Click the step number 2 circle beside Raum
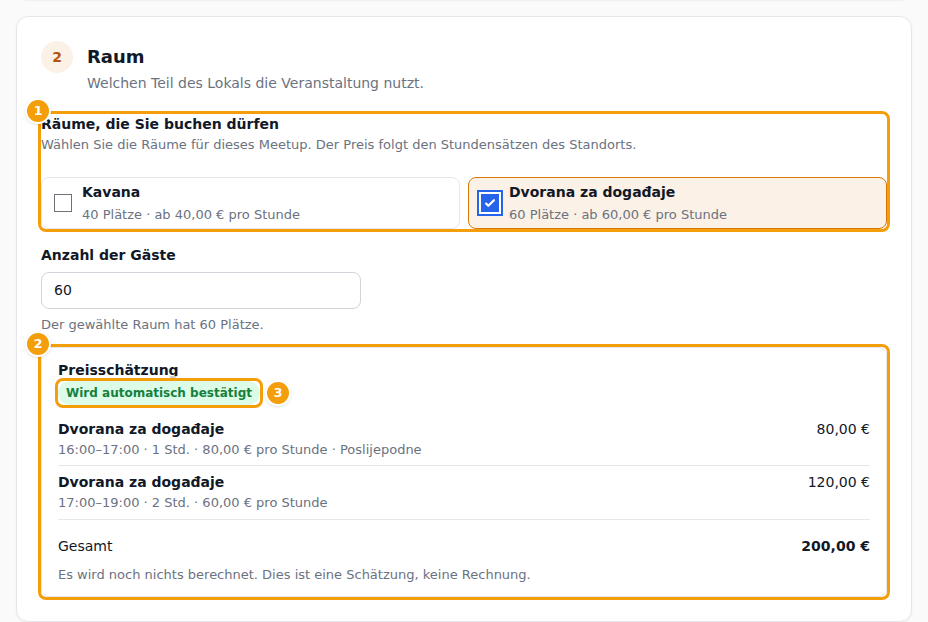928x622 pixels. (57, 57)
